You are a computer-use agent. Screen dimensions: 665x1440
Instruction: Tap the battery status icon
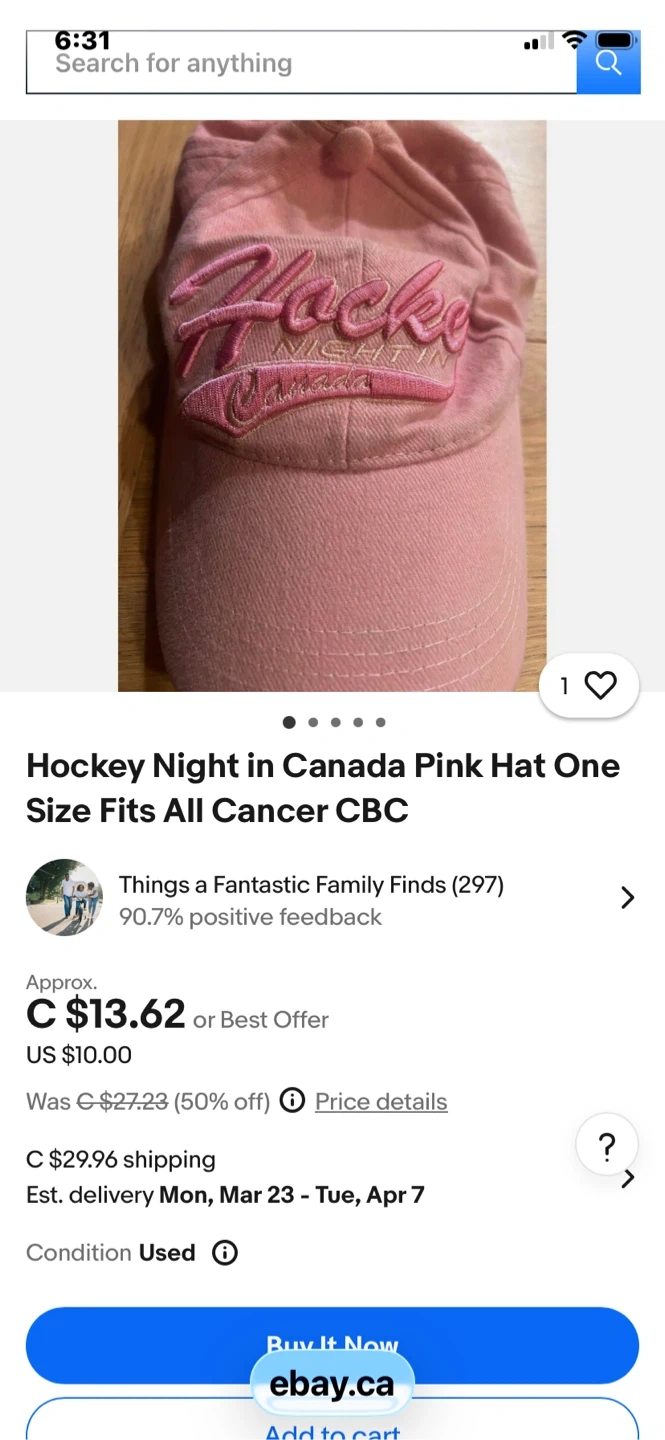(615, 41)
